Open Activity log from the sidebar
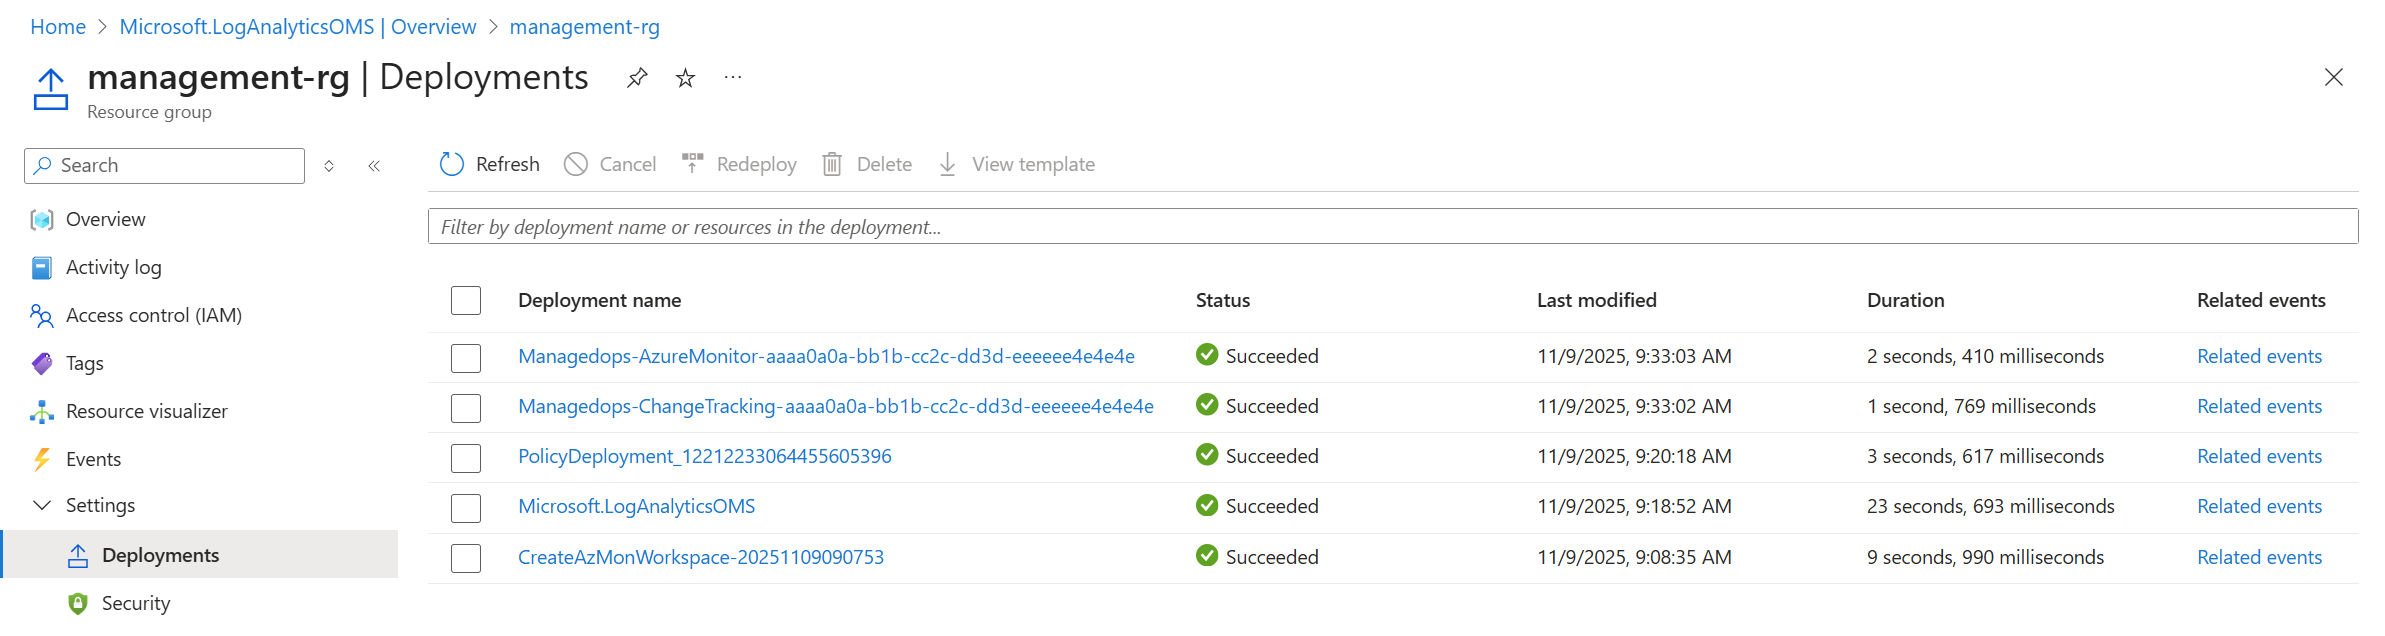The image size is (2385, 636). click(x=113, y=267)
